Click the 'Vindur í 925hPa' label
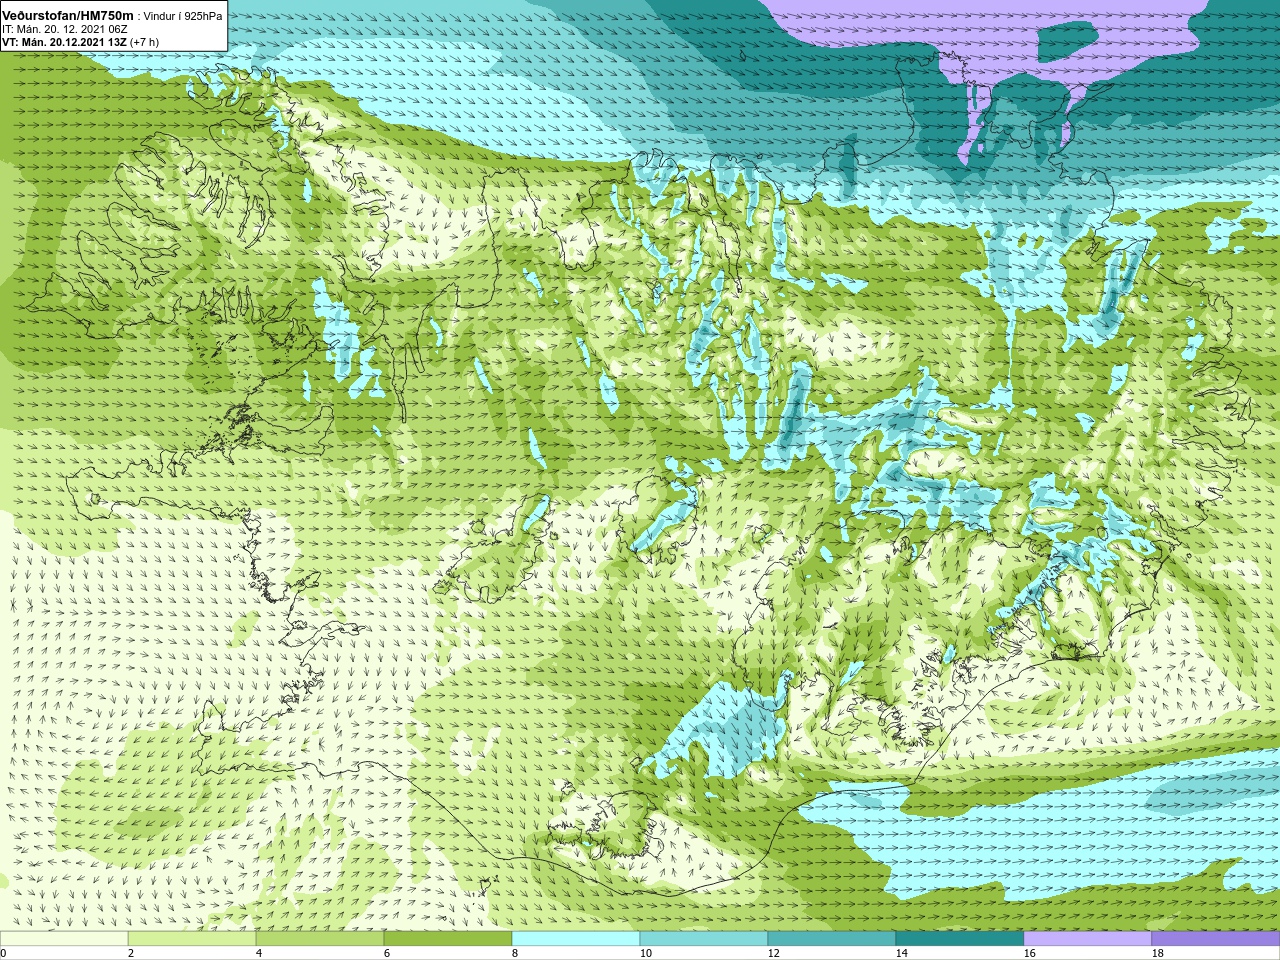1280x960 pixels. tap(183, 16)
